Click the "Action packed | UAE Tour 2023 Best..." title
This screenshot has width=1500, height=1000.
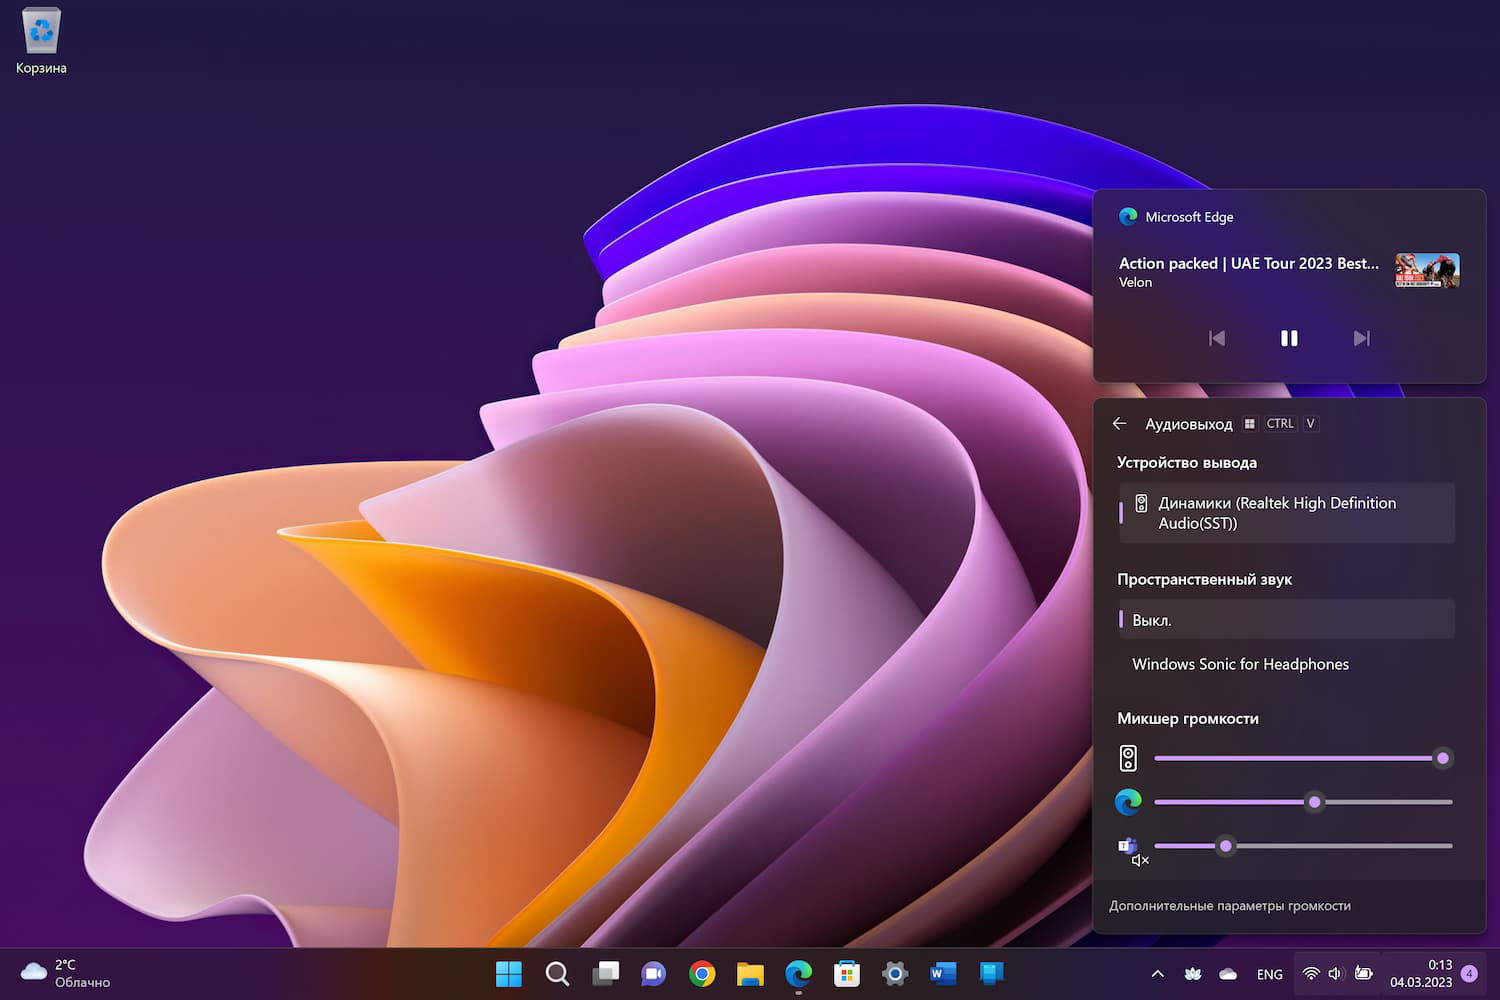click(x=1248, y=263)
